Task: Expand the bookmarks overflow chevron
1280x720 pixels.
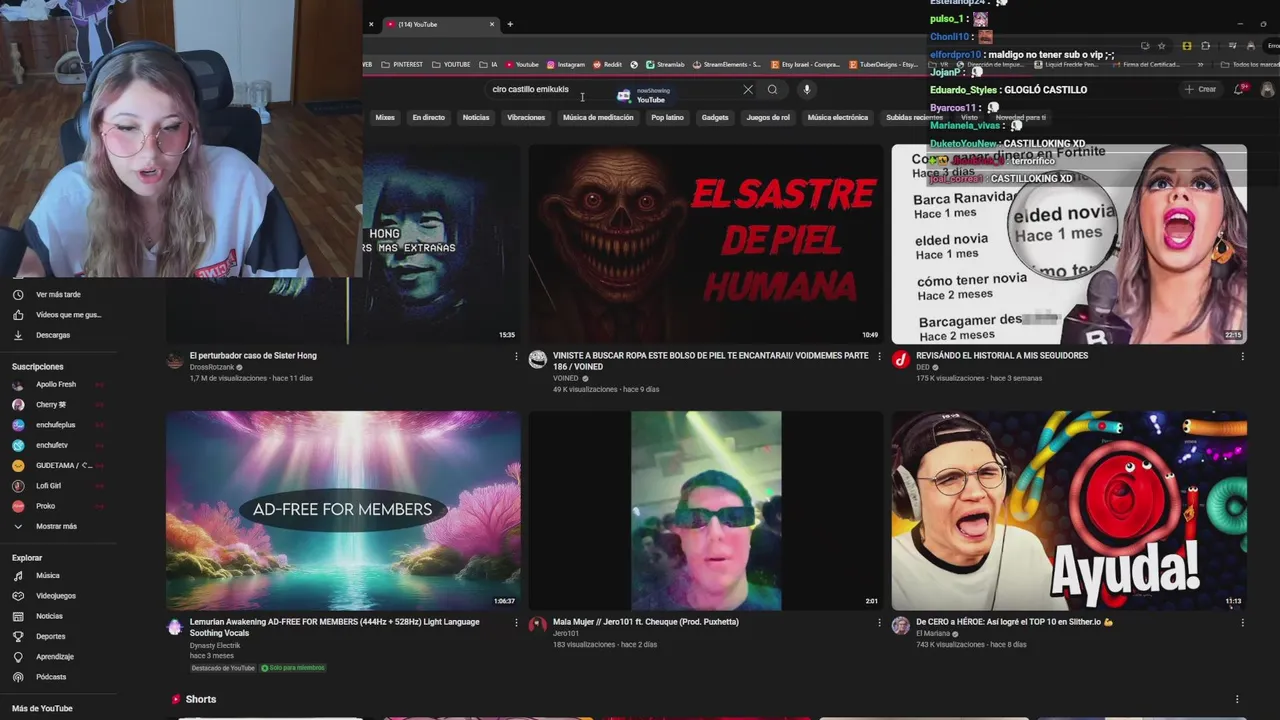Action: point(1201,64)
